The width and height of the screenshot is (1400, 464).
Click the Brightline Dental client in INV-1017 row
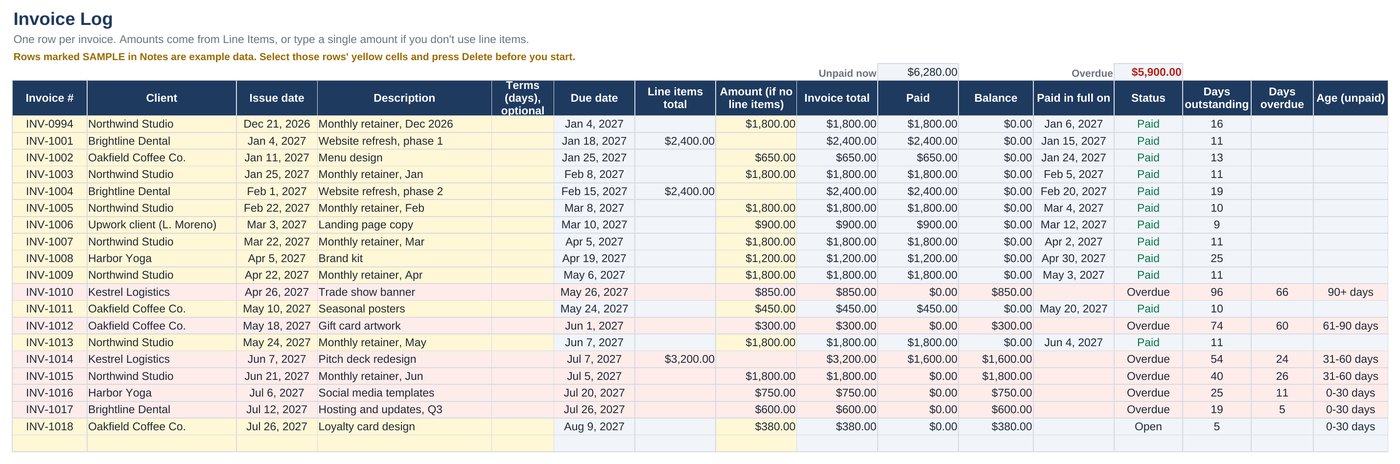[x=161, y=409]
